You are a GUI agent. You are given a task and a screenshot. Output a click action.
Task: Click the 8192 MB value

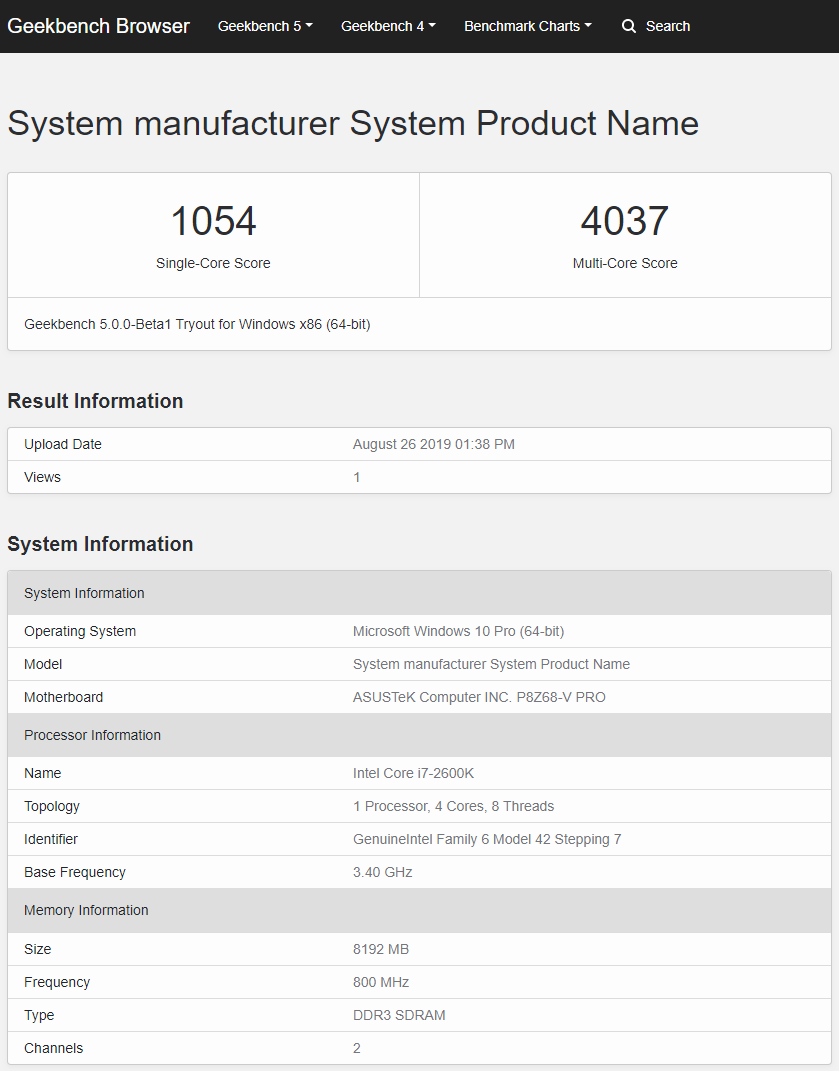tap(381, 949)
